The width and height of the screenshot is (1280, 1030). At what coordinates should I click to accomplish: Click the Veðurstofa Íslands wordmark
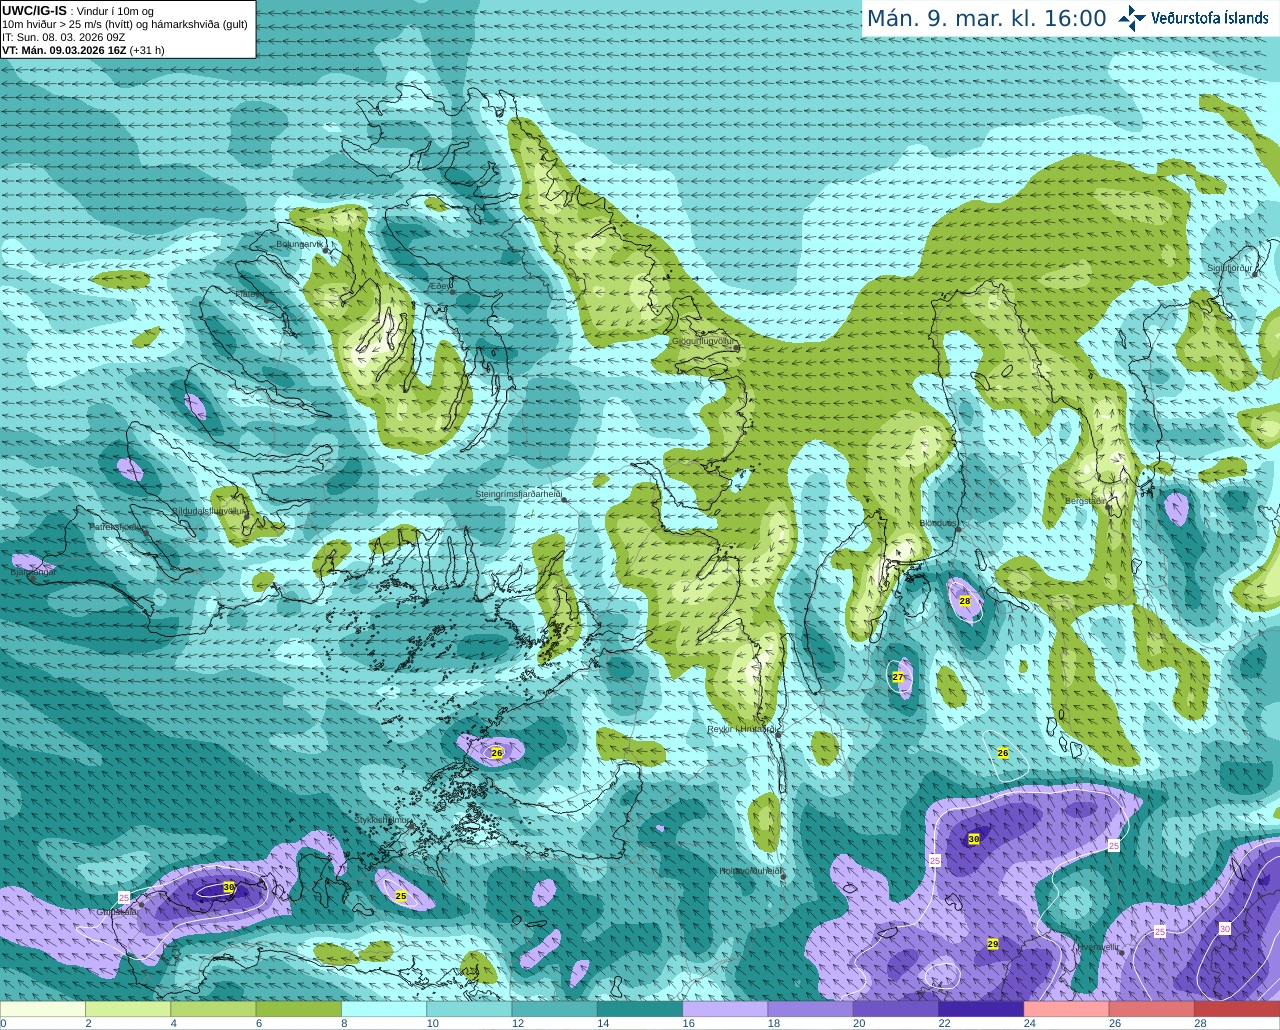tap(1209, 18)
